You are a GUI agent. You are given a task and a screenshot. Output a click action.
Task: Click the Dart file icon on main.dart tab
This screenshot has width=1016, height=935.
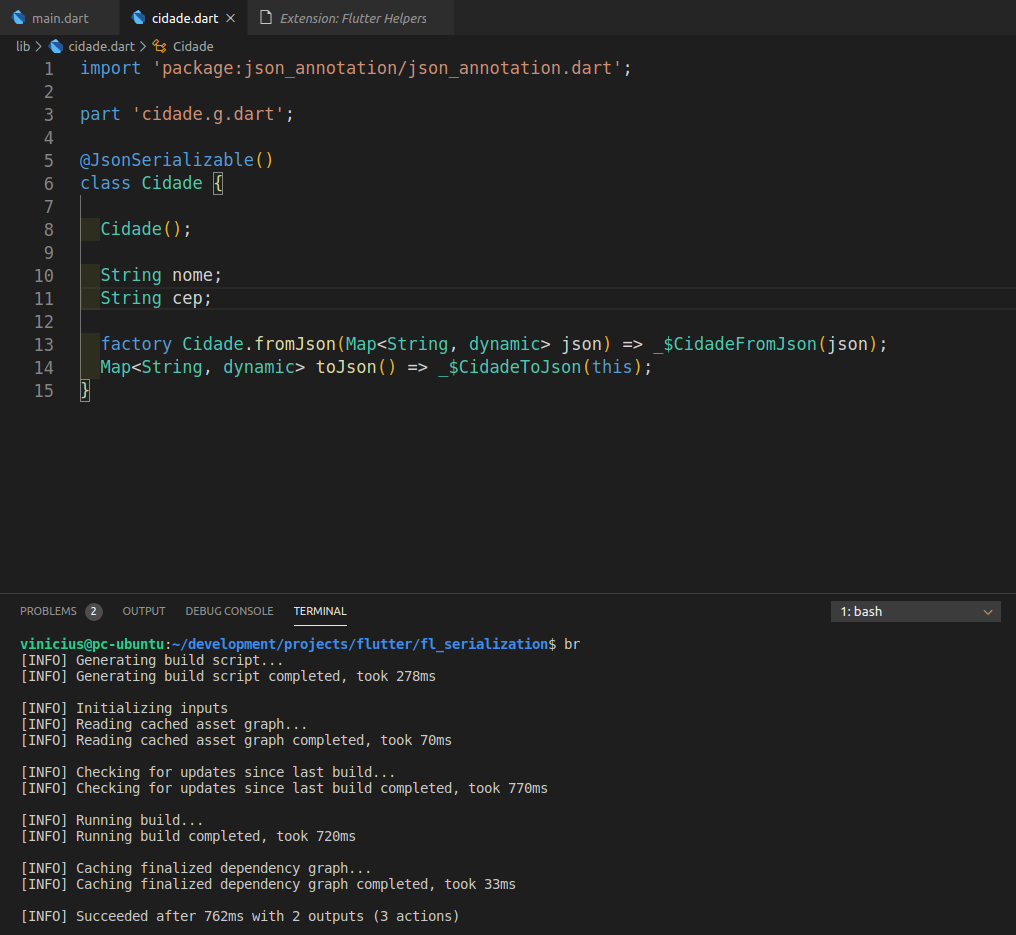pyautogui.click(x=19, y=18)
